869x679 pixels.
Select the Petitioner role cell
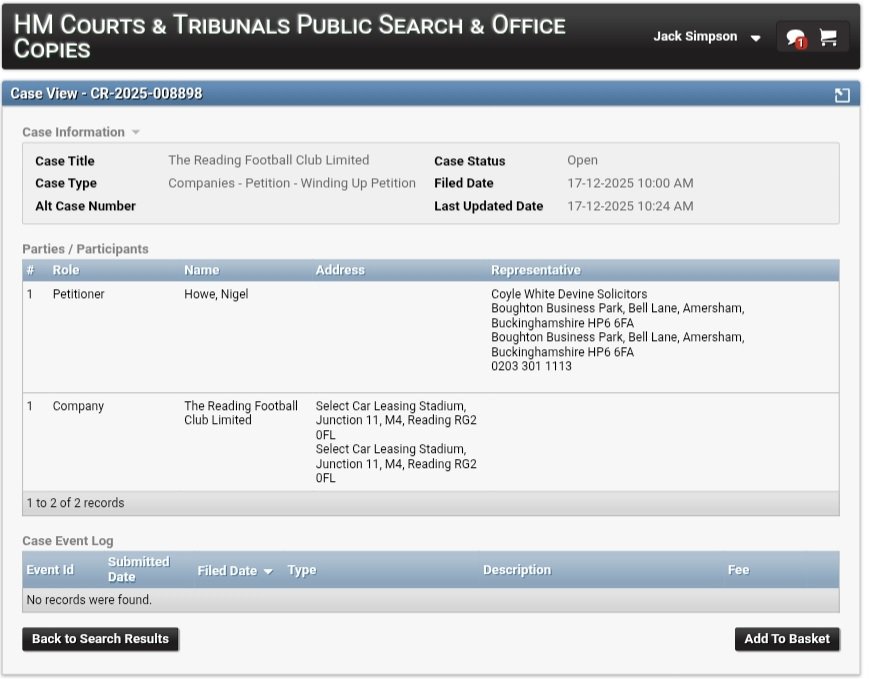click(x=78, y=294)
